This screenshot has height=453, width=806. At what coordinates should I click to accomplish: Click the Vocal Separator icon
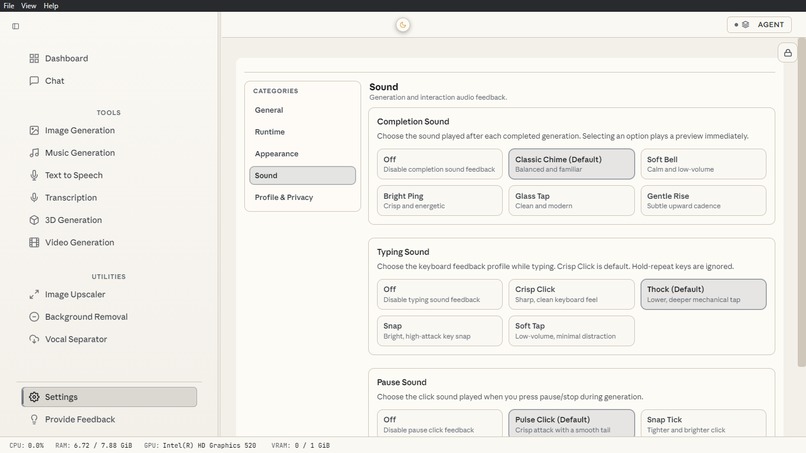tap(34, 339)
